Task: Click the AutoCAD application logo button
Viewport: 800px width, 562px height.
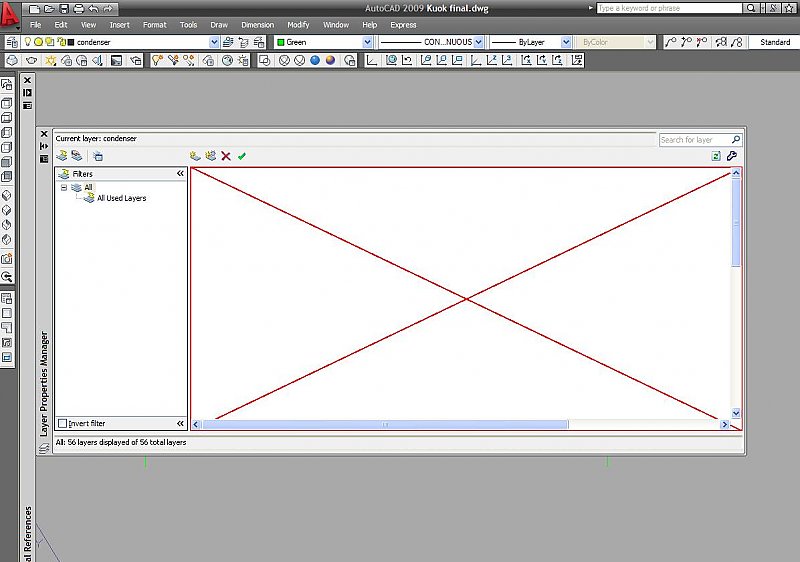Action: pyautogui.click(x=12, y=12)
